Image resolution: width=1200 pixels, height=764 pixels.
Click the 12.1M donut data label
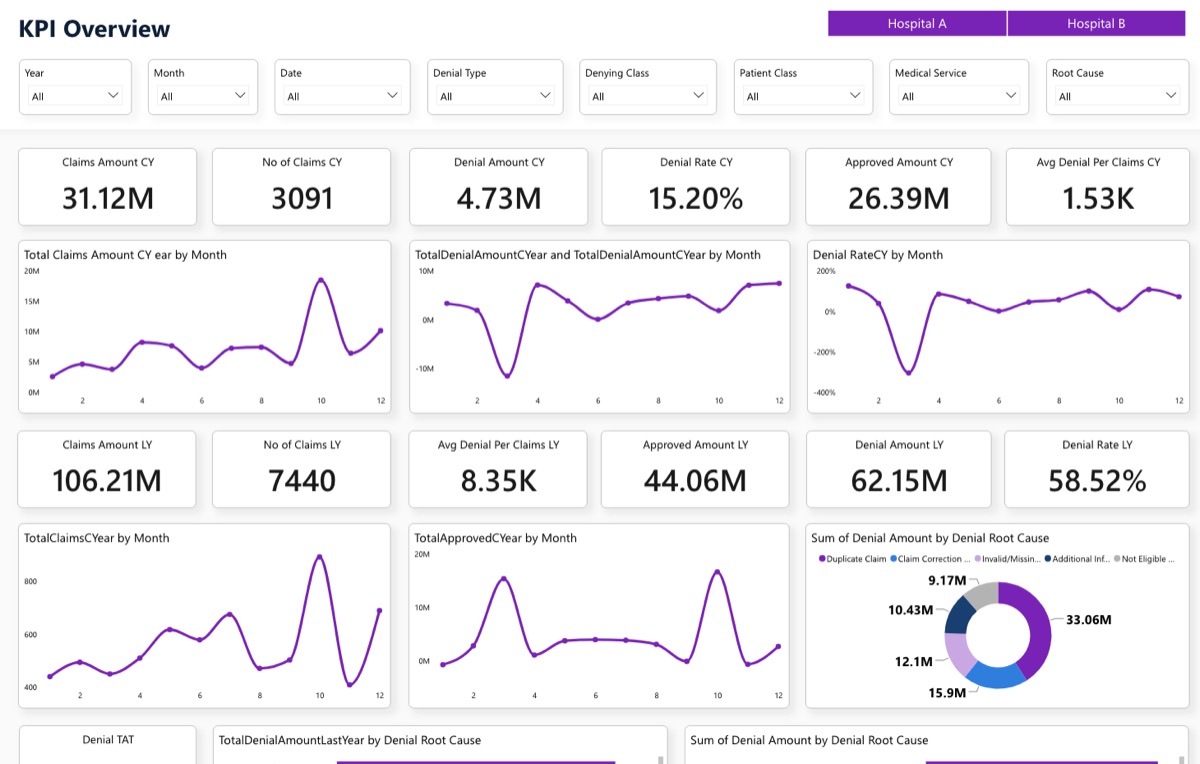[x=914, y=661]
